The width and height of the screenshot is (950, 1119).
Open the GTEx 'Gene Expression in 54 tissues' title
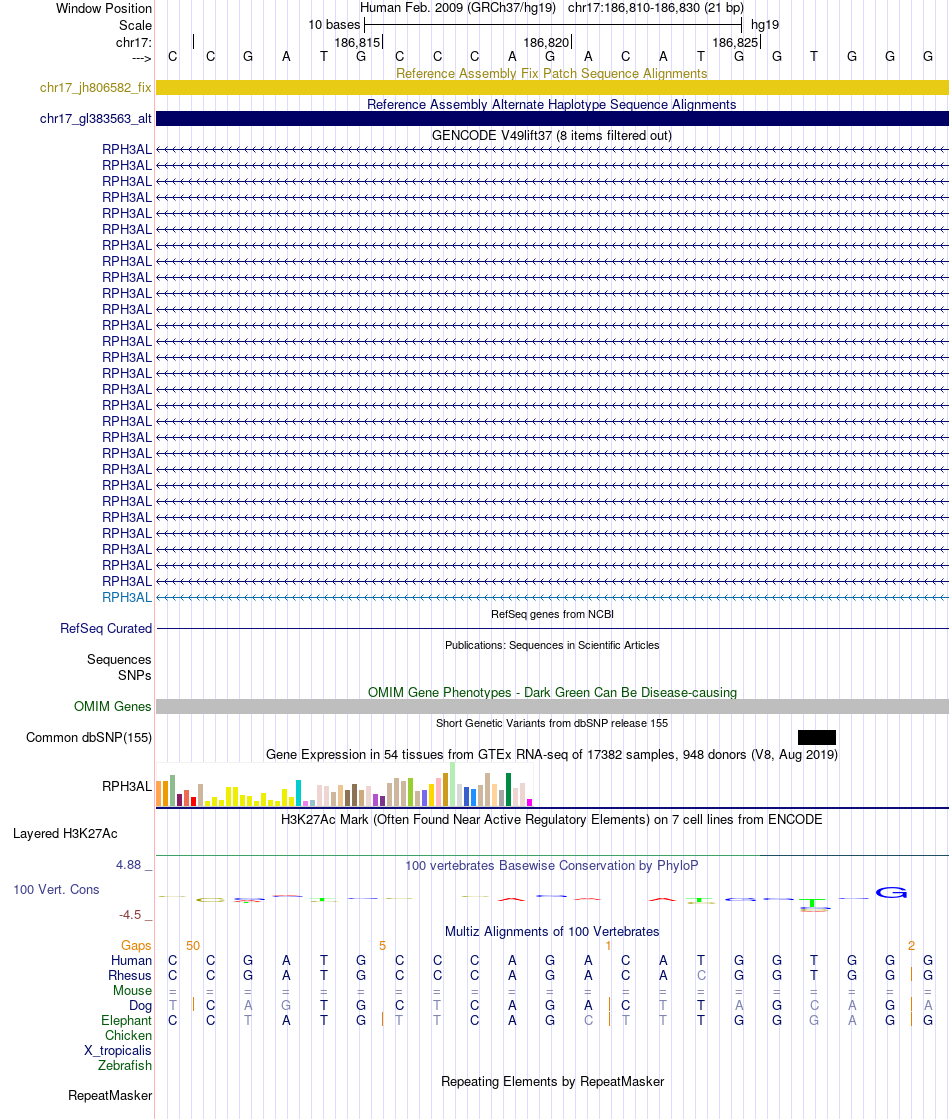552,754
